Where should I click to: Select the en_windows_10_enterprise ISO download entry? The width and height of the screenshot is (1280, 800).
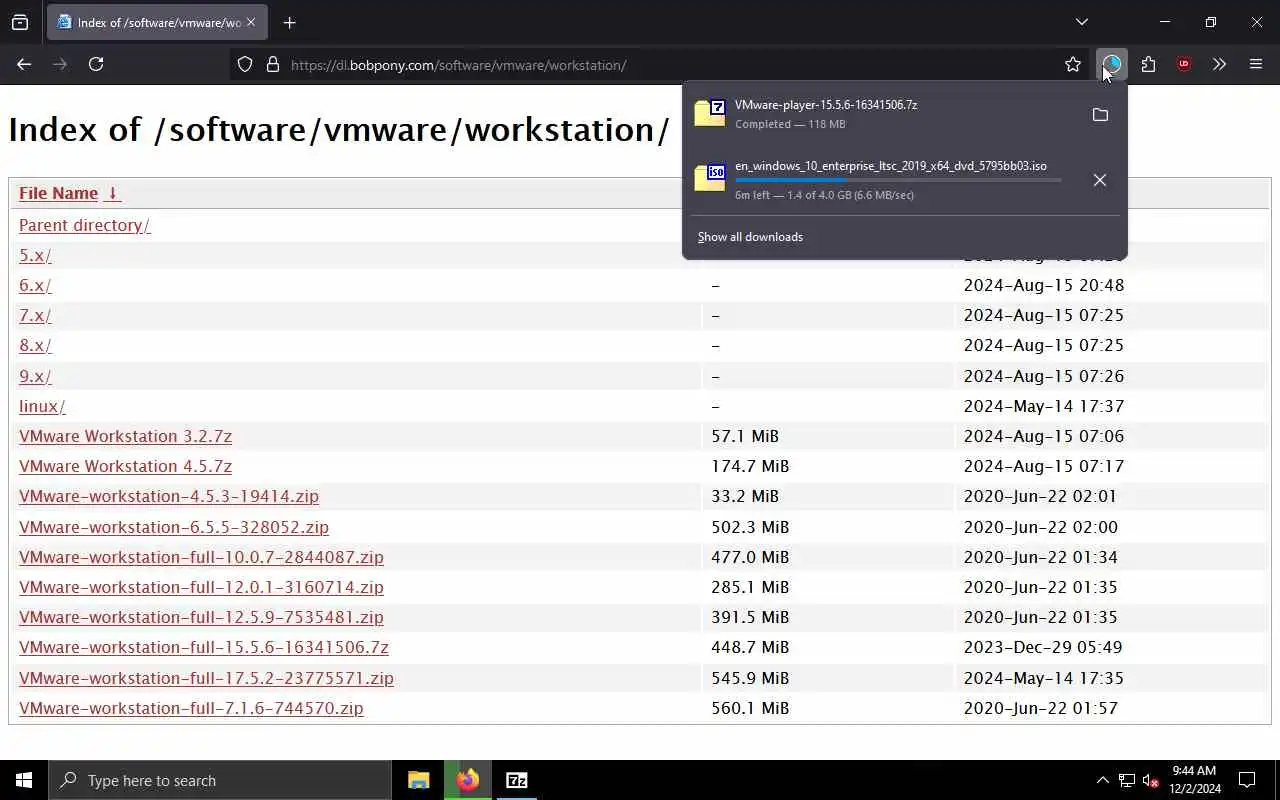[882, 180]
